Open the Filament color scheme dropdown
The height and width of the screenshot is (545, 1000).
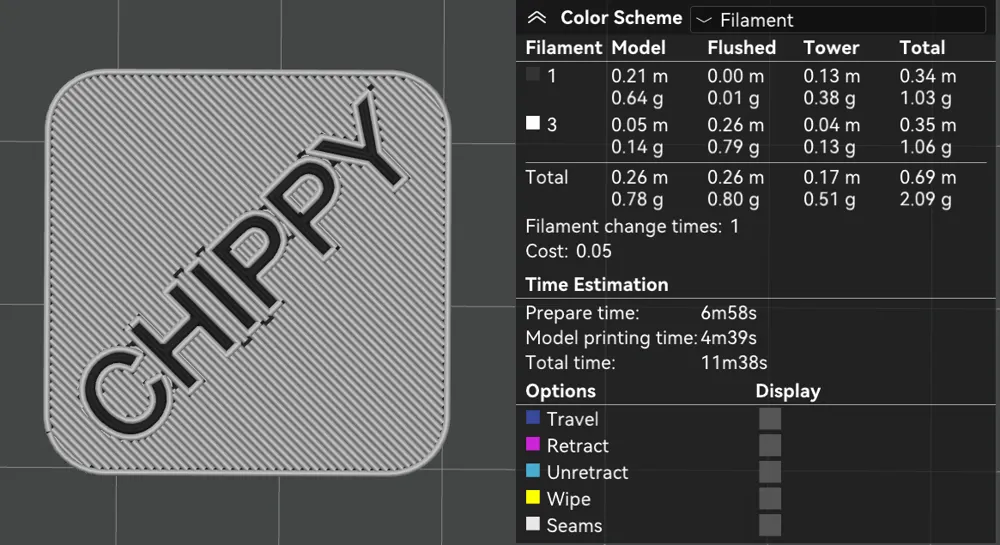[x=838, y=20]
